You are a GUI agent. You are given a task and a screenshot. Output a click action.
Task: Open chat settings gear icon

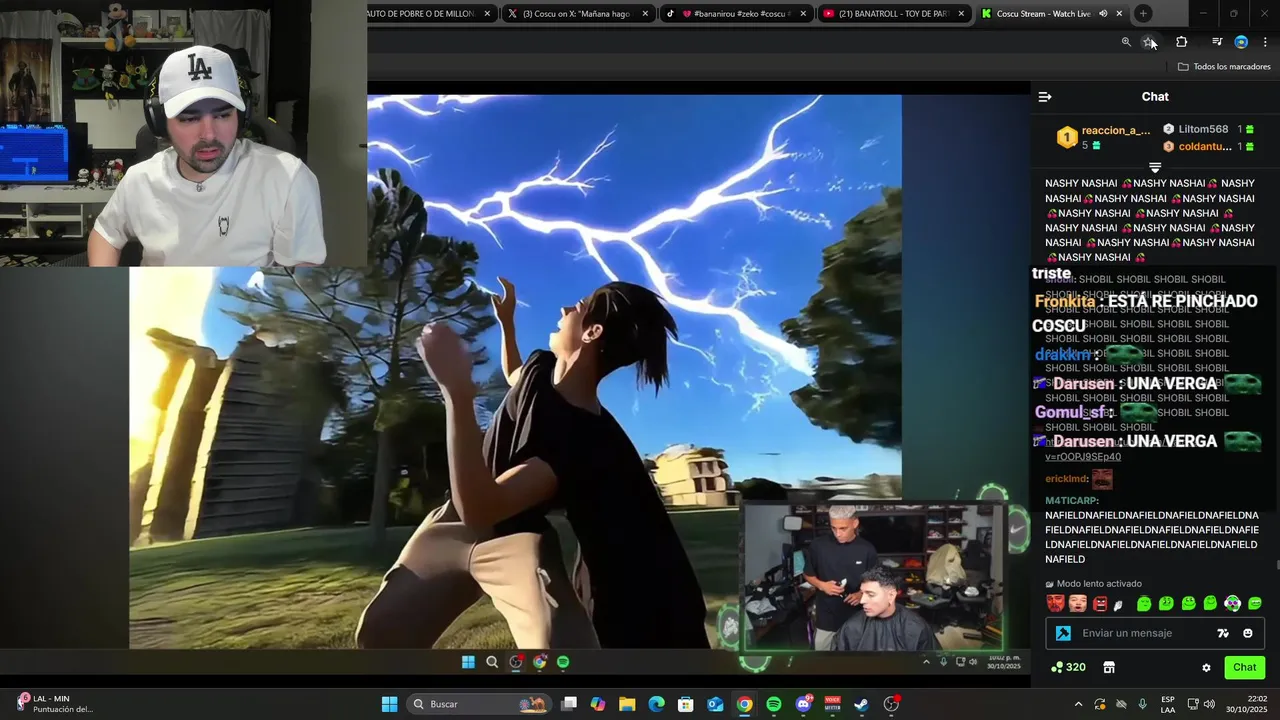[1206, 668]
